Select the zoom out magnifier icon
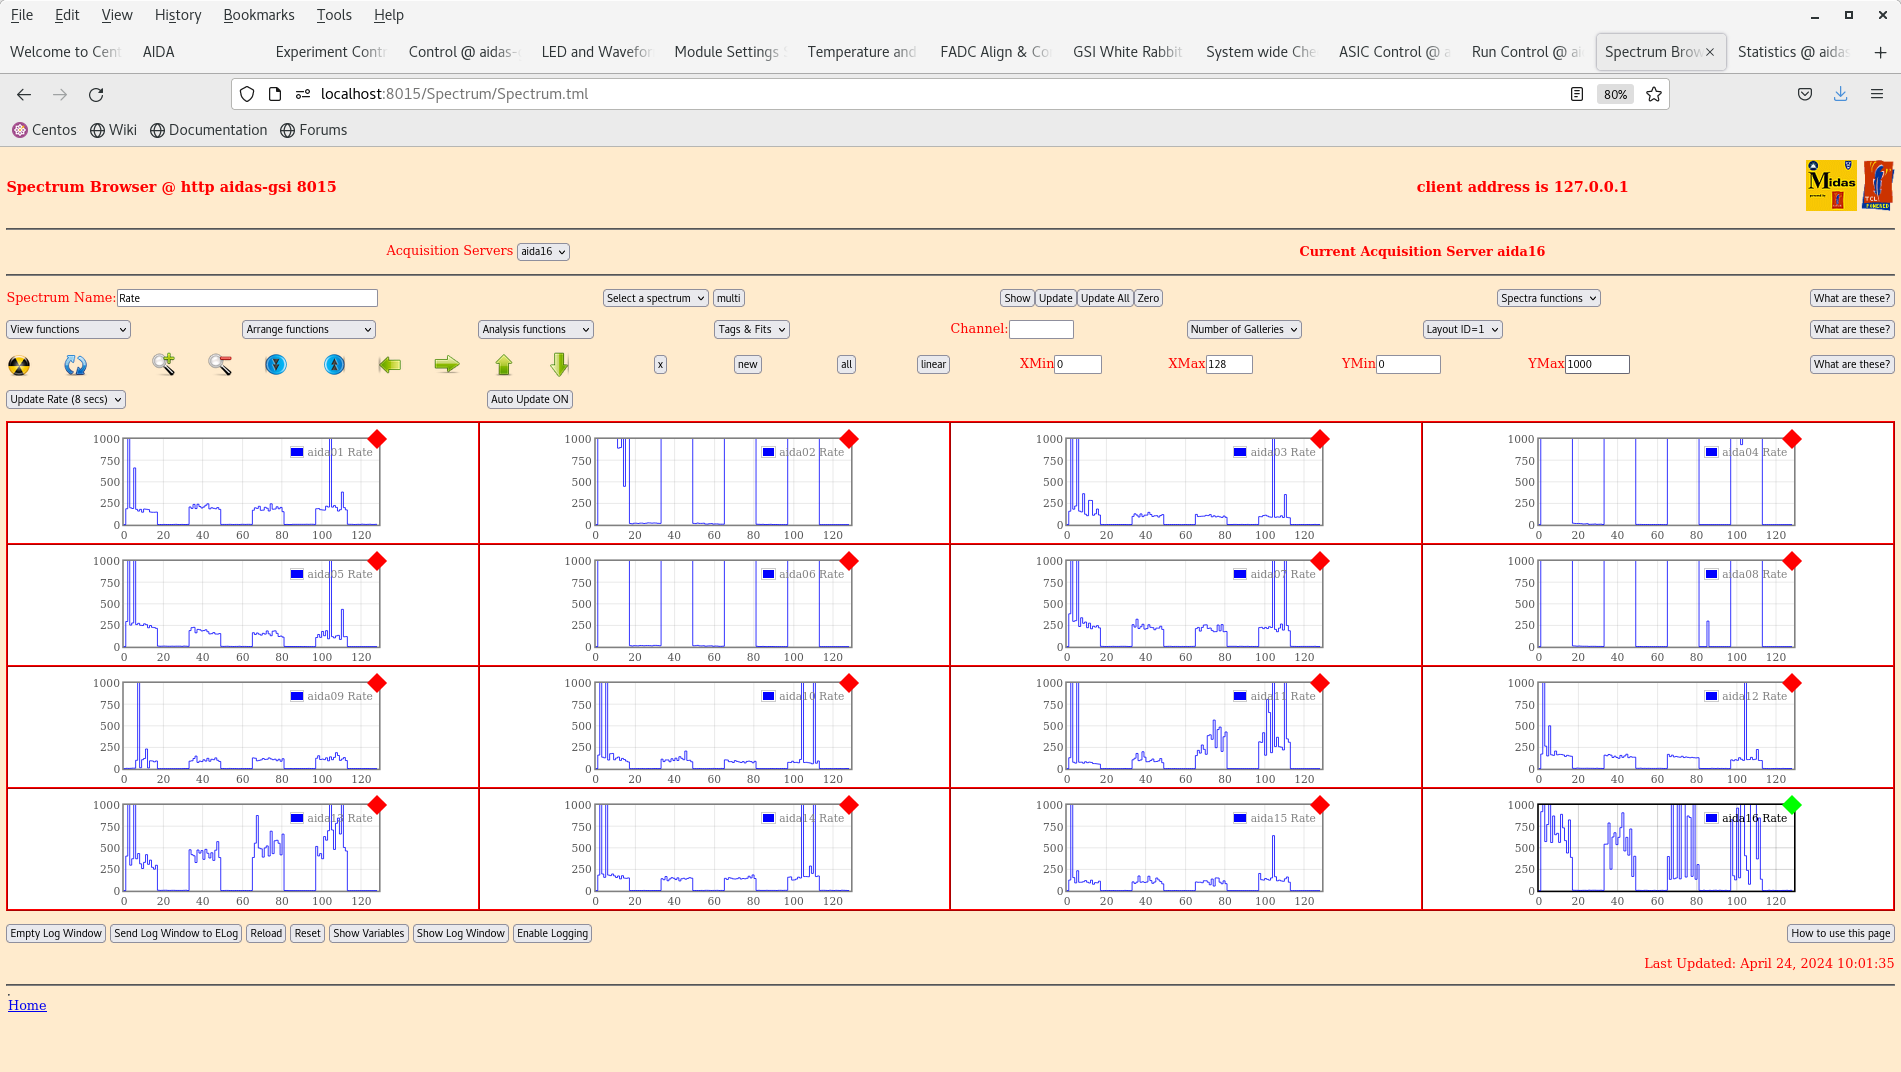The width and height of the screenshot is (1901, 1072). point(219,364)
